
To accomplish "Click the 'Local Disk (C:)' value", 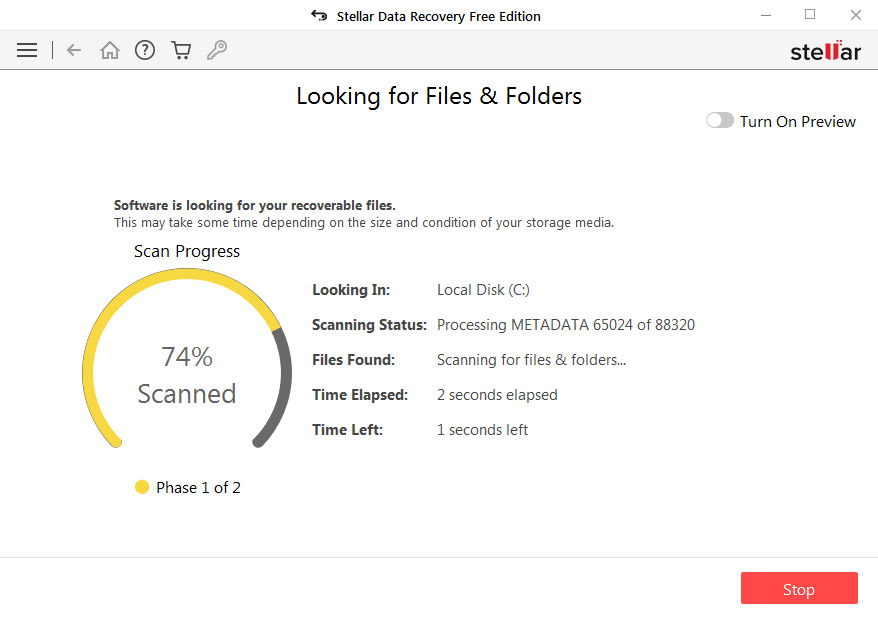I will [x=483, y=290].
